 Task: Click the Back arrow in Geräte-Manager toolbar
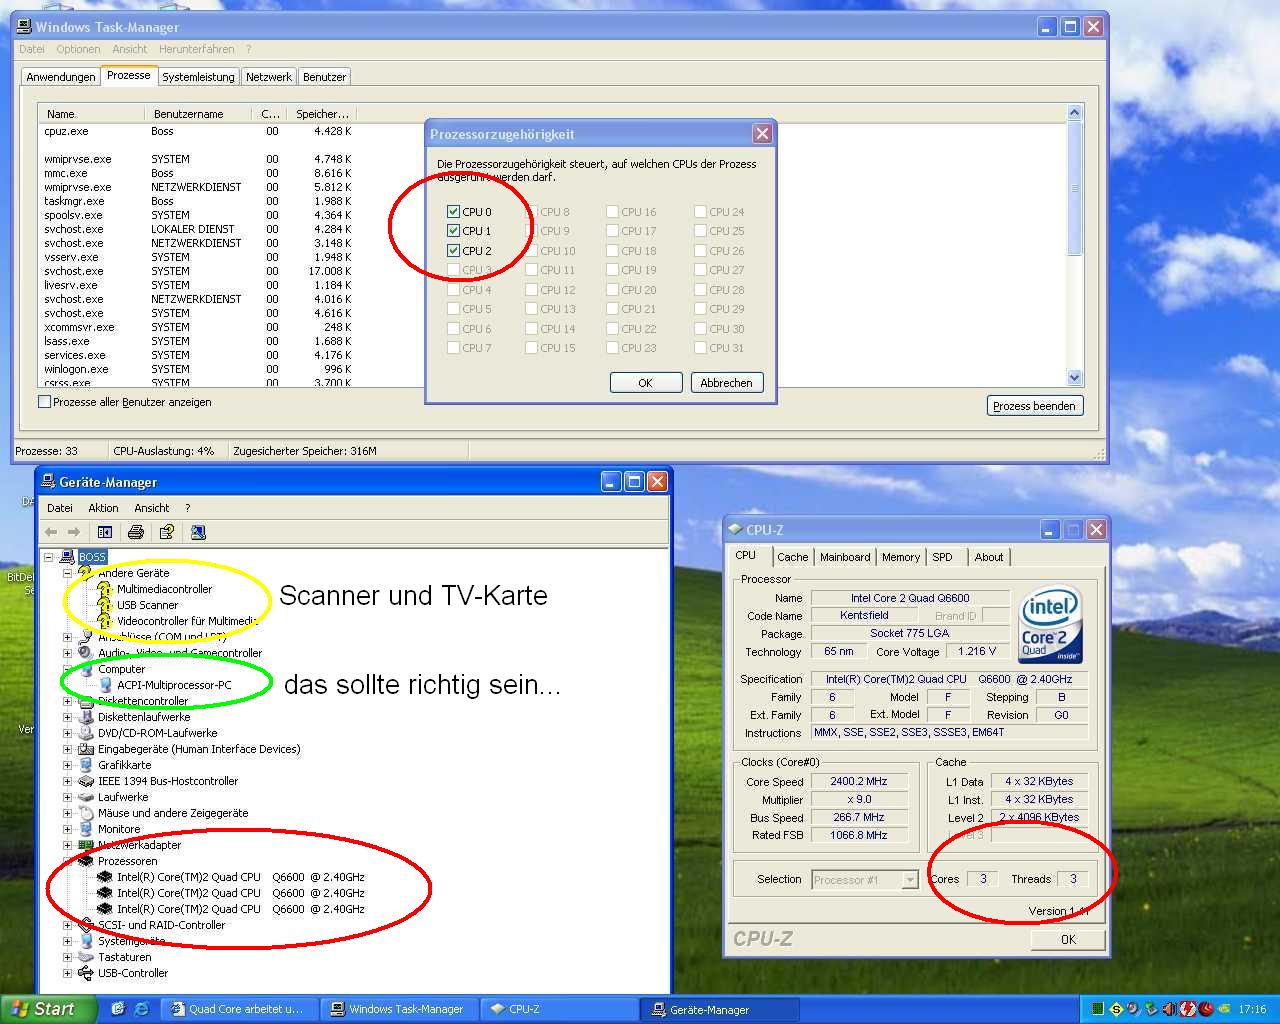coord(51,532)
